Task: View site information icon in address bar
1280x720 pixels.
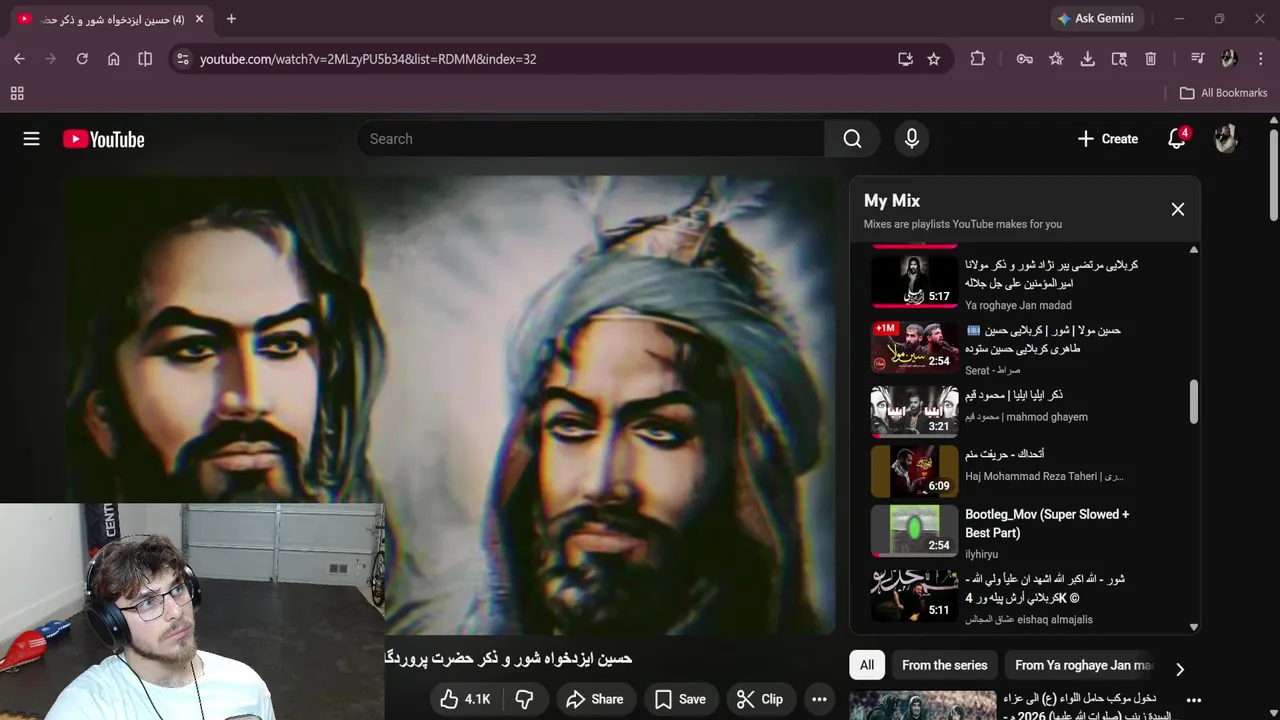Action: pos(182,59)
